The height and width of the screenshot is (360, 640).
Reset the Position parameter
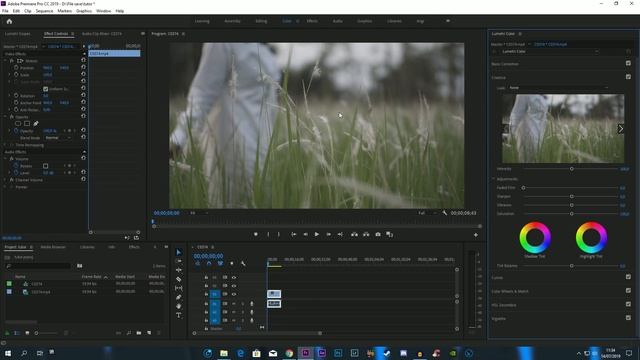pos(83,67)
